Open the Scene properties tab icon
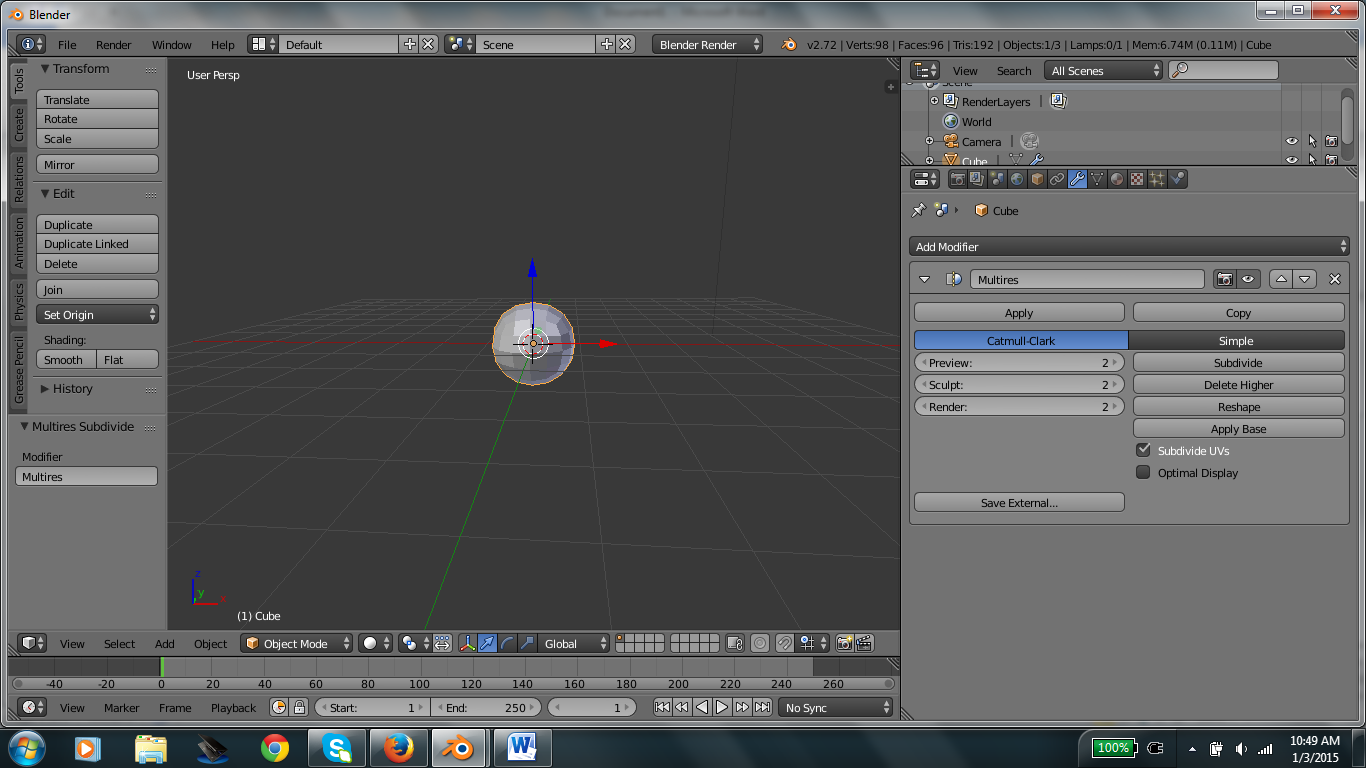Image resolution: width=1366 pixels, height=768 pixels. pos(997,179)
